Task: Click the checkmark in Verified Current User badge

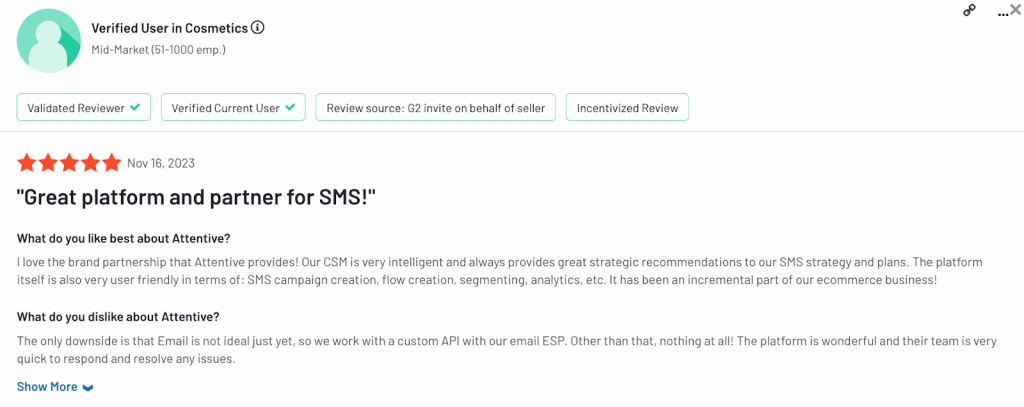Action: [290, 107]
